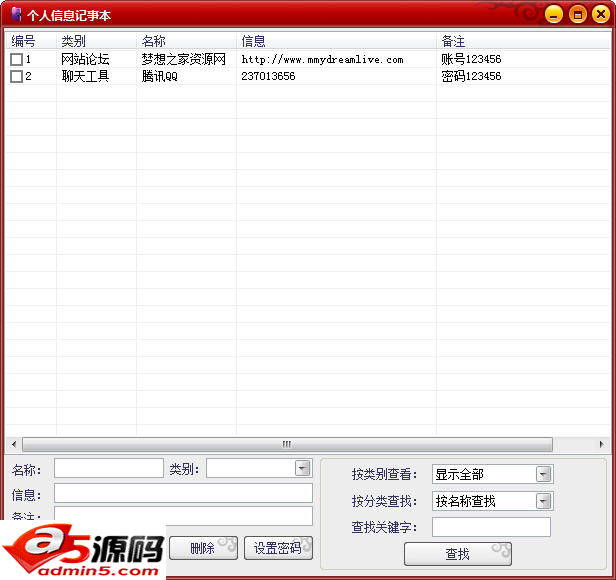
Task: Click the notebook app icon in title bar
Action: coord(16,14)
